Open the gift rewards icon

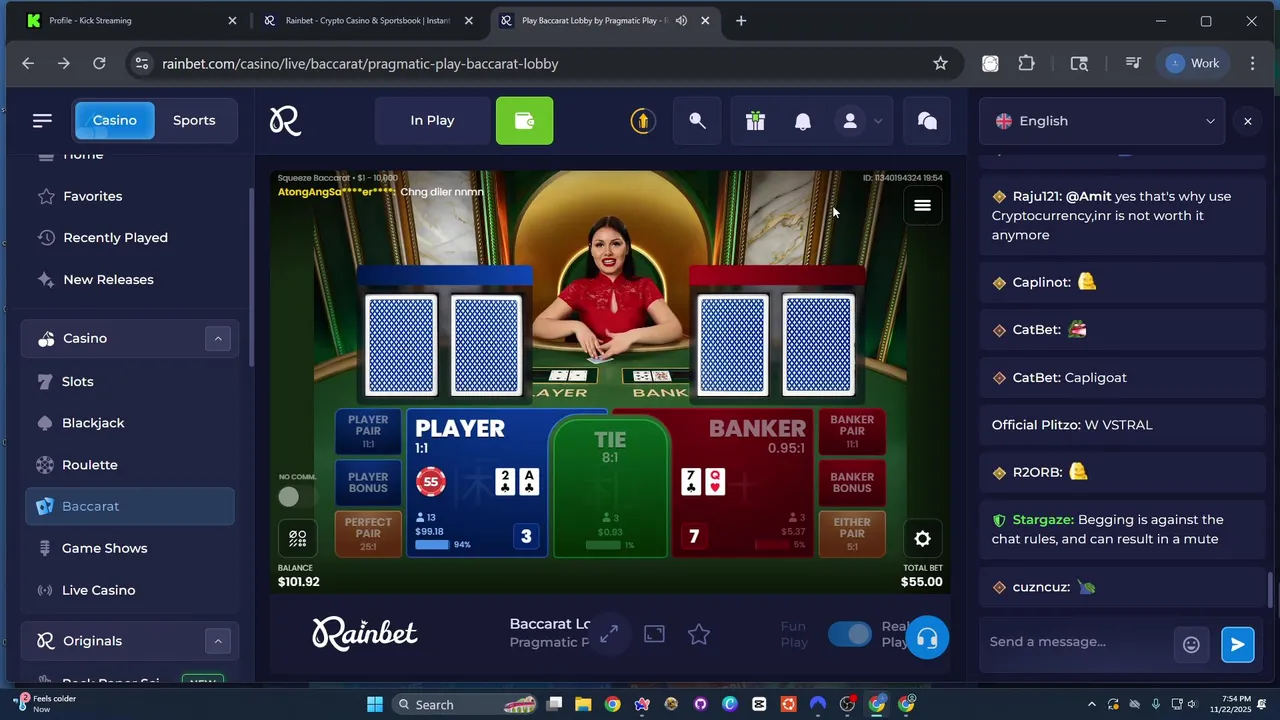[755, 121]
